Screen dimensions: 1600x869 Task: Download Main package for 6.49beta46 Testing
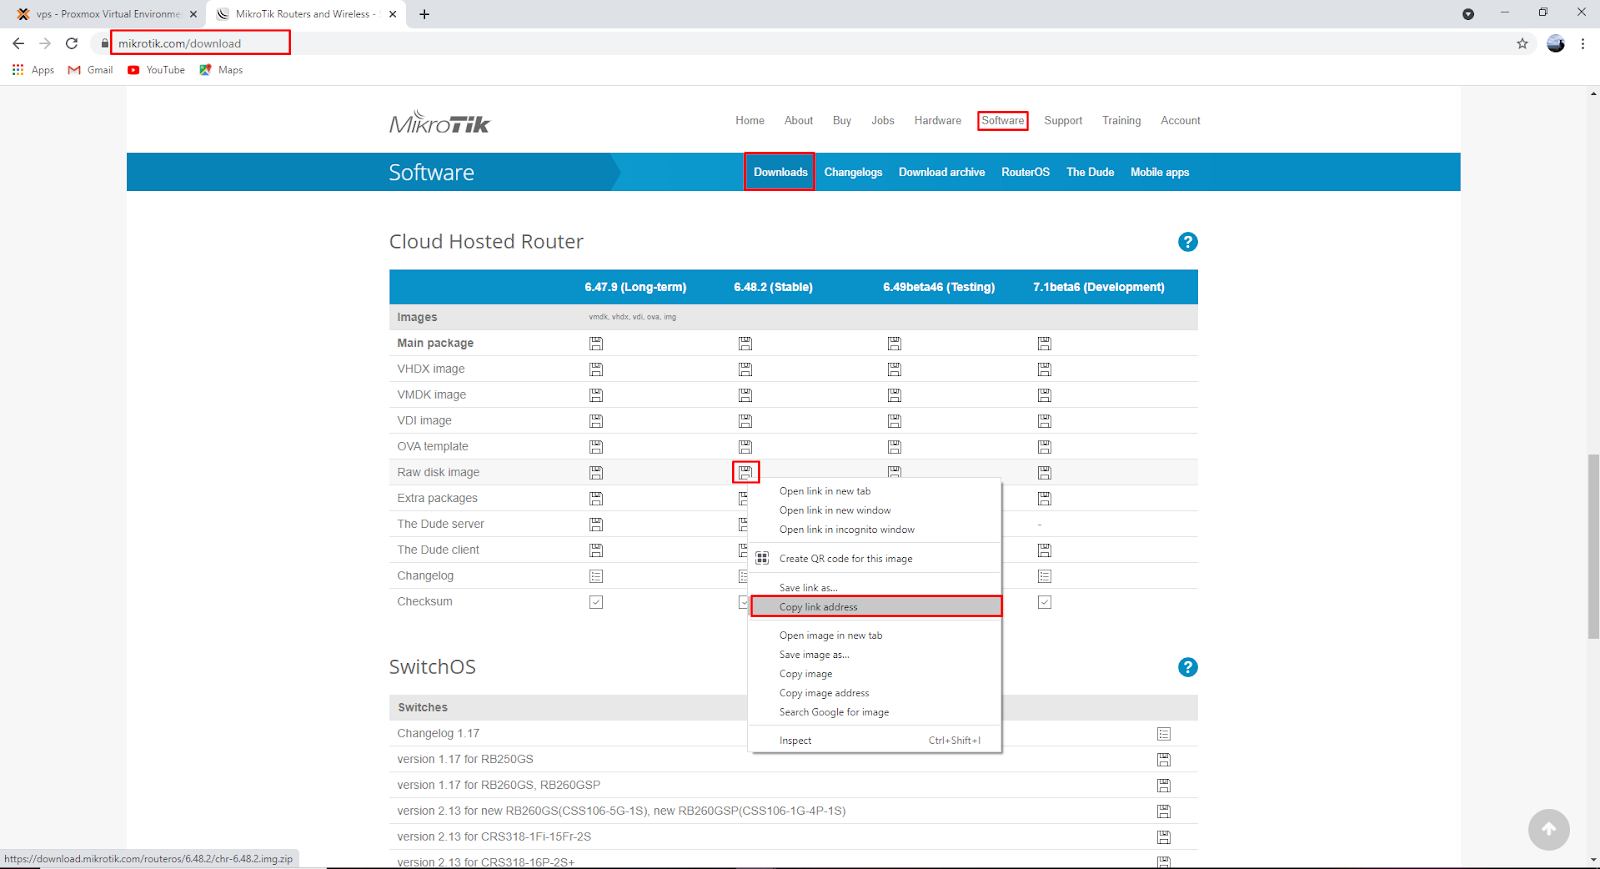tap(894, 343)
